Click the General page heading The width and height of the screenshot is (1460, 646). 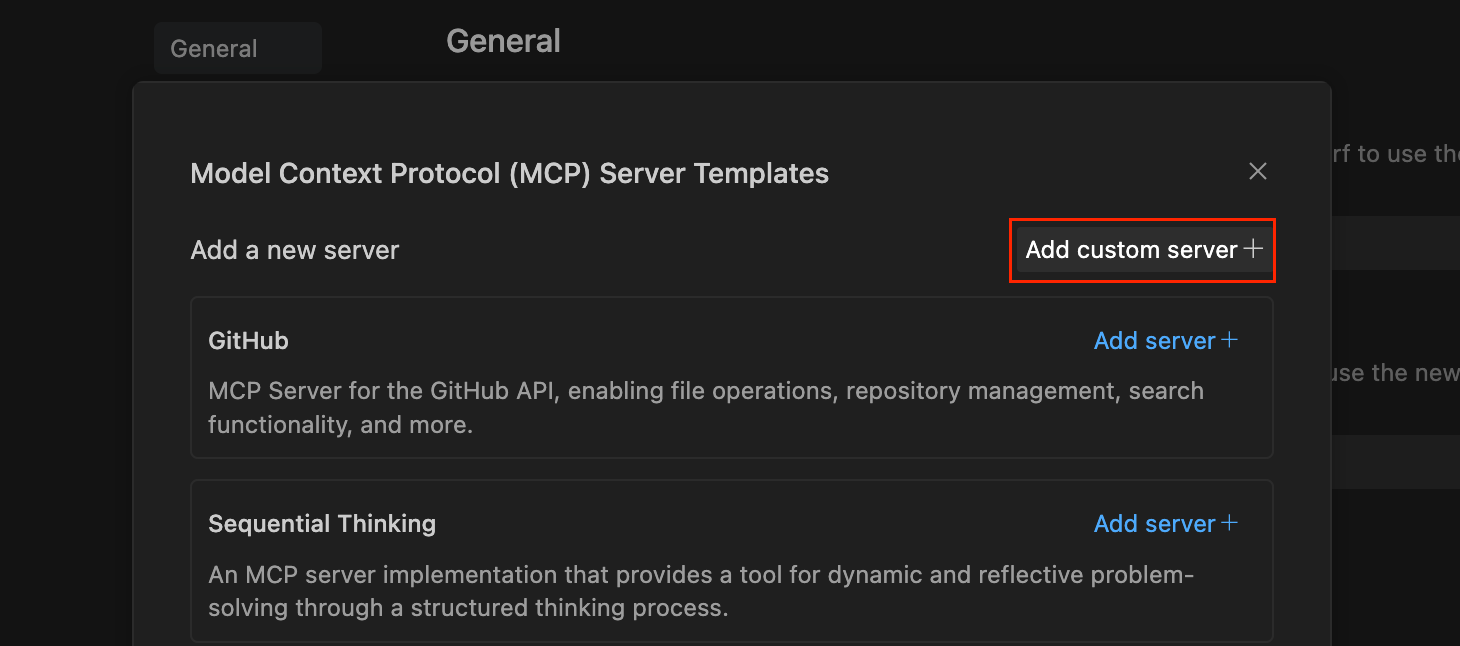click(x=503, y=41)
